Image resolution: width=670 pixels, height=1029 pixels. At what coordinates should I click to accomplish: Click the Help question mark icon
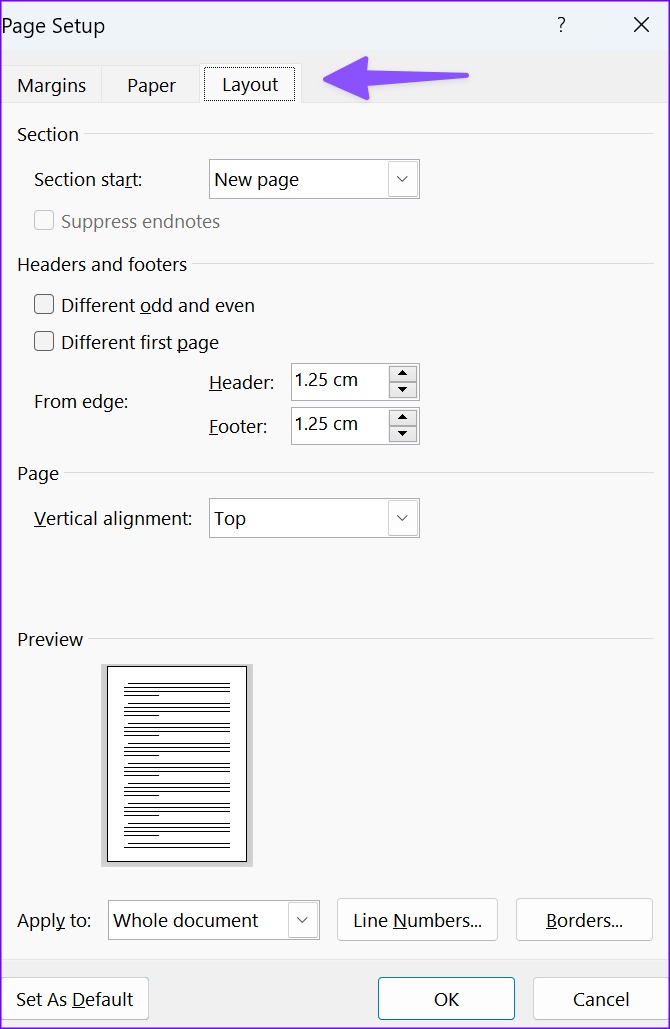coord(561,25)
